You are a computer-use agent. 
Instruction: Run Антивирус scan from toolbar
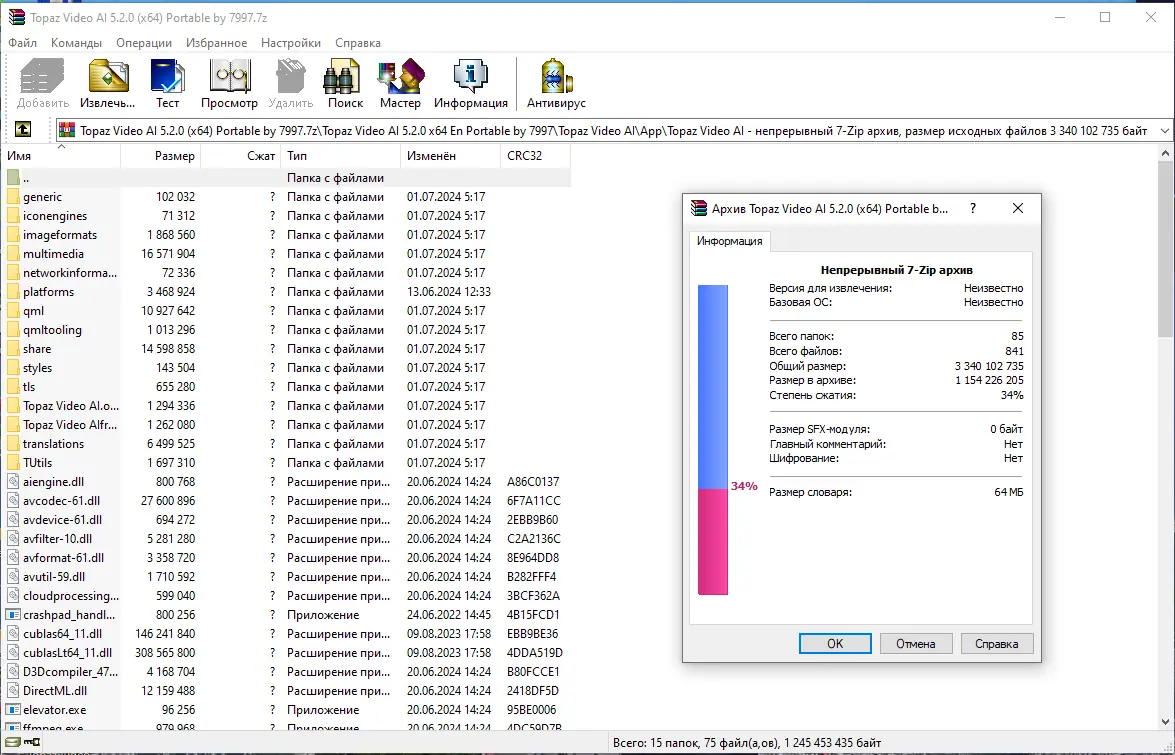tap(555, 82)
